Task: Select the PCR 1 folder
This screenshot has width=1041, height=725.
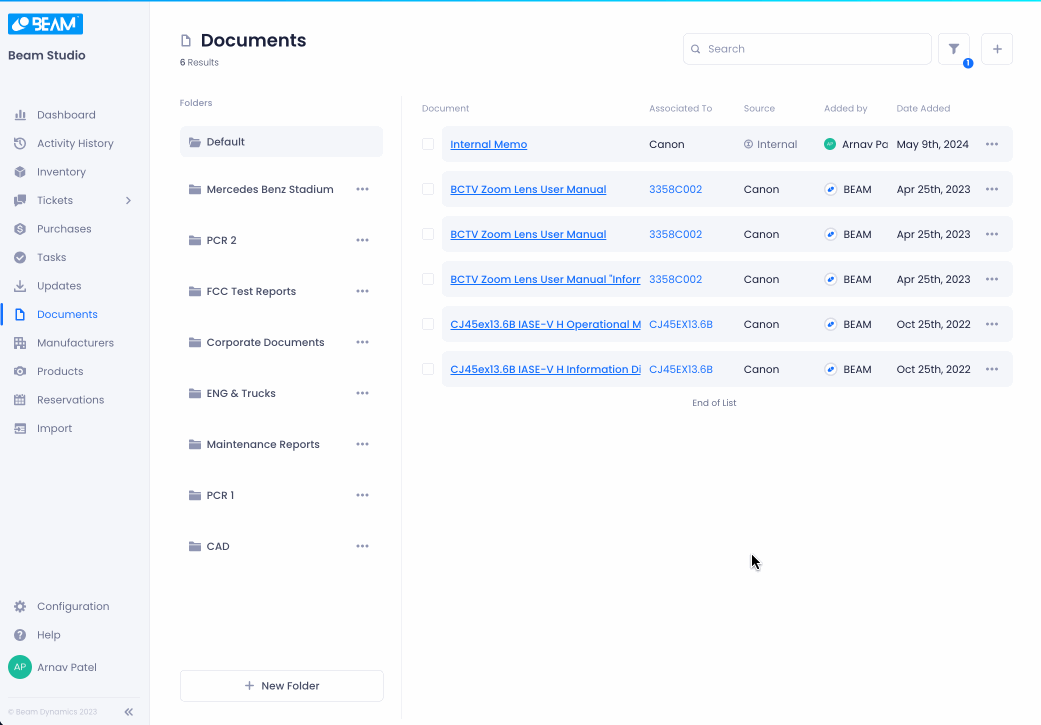Action: [220, 495]
